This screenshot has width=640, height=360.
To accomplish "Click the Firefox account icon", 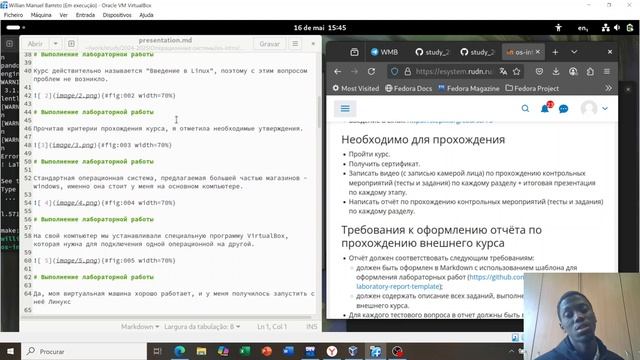I will 573,71.
